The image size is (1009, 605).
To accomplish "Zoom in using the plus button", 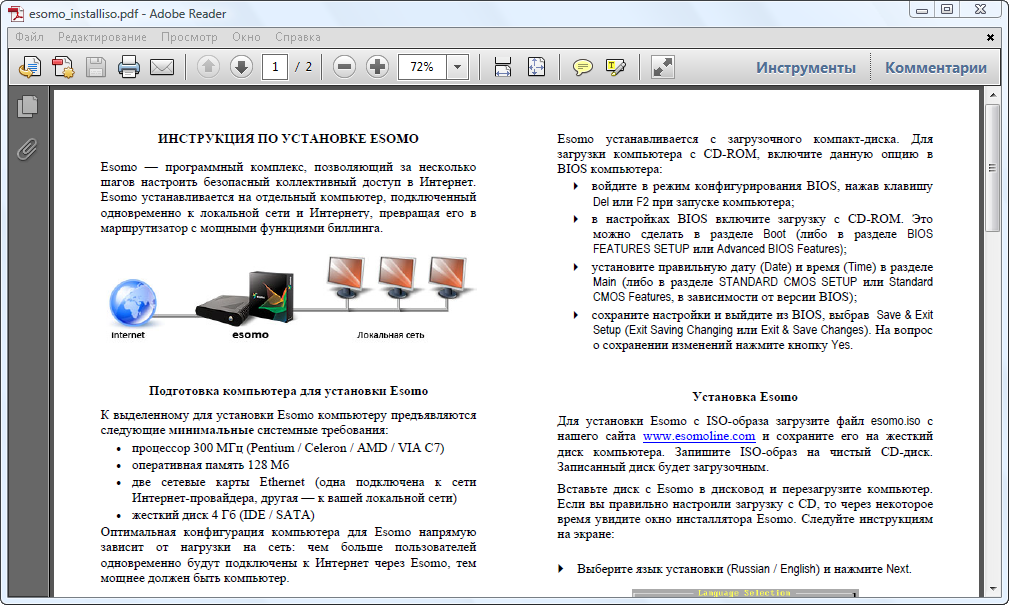I will [x=378, y=67].
